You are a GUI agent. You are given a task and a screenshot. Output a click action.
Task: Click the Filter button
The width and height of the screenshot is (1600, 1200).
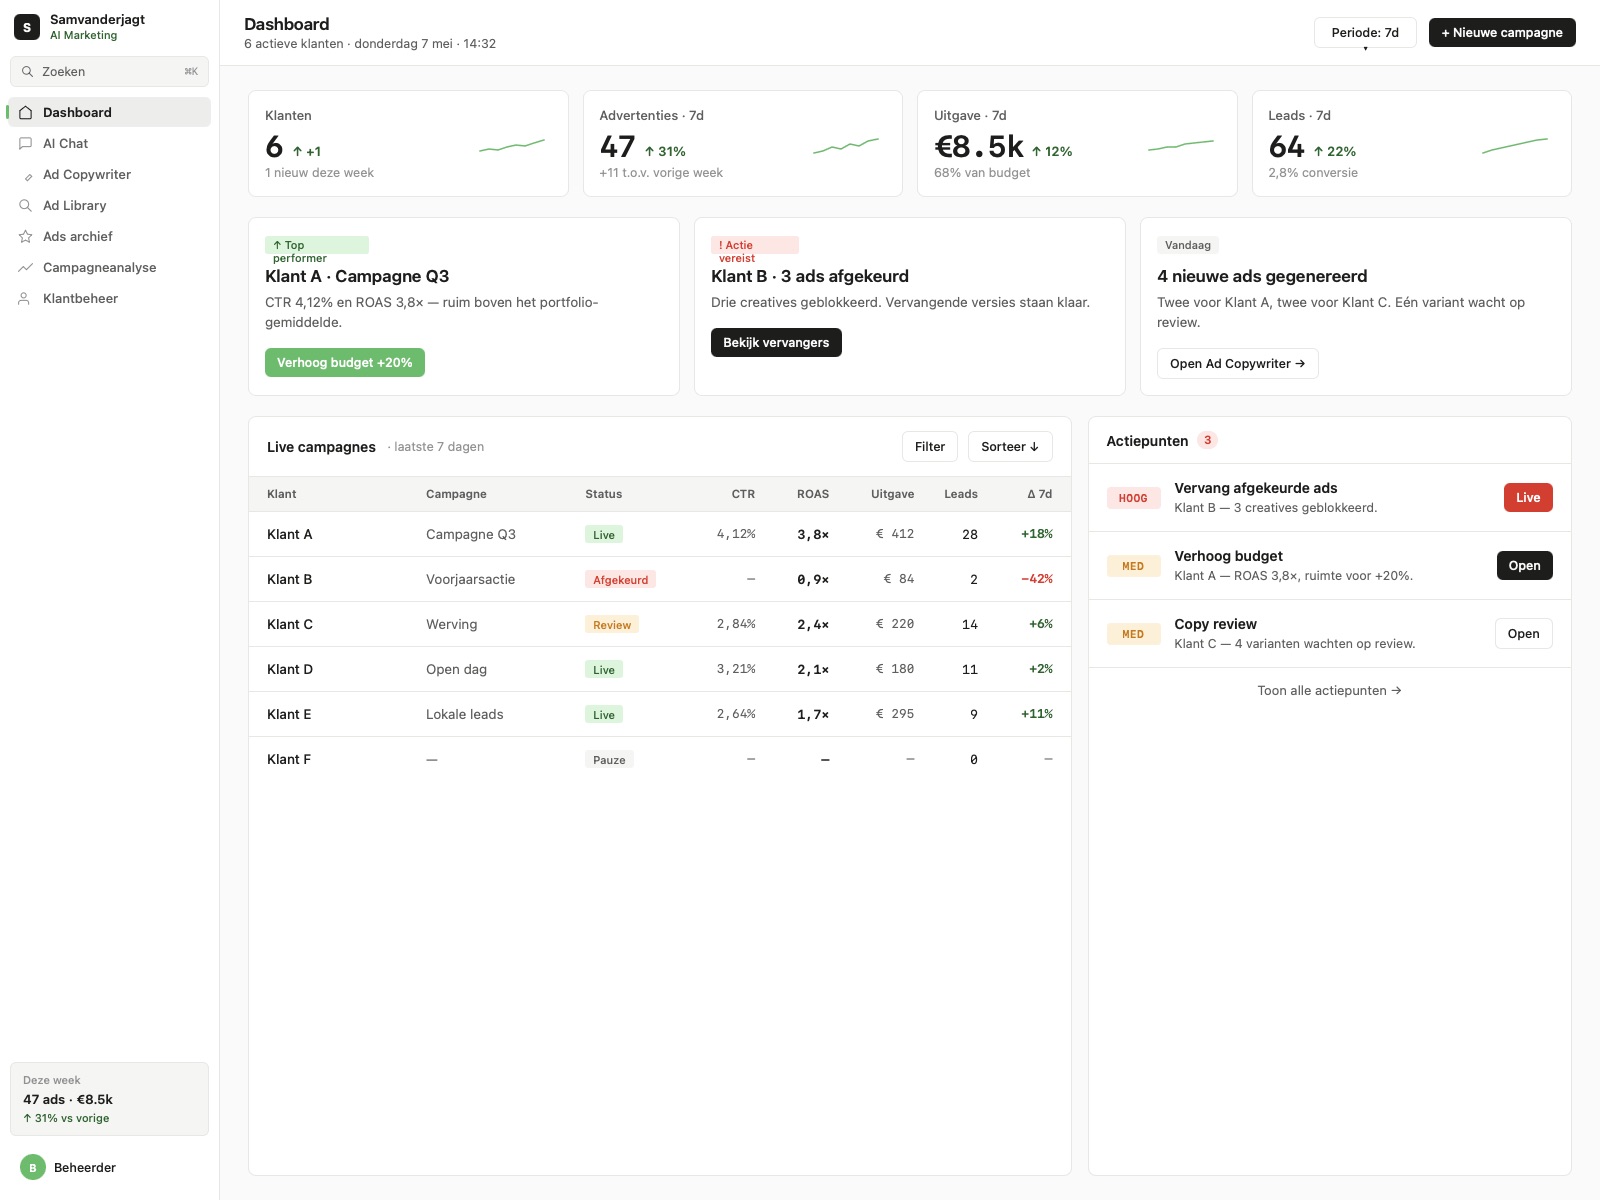(930, 447)
